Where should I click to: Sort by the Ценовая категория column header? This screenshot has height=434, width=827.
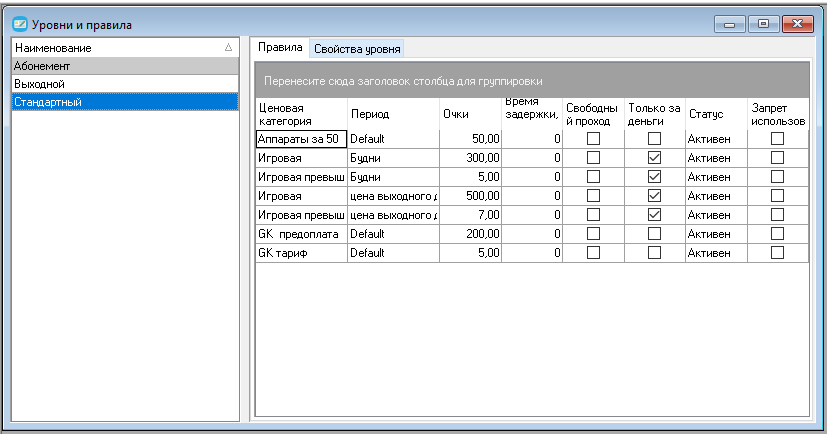(x=301, y=114)
